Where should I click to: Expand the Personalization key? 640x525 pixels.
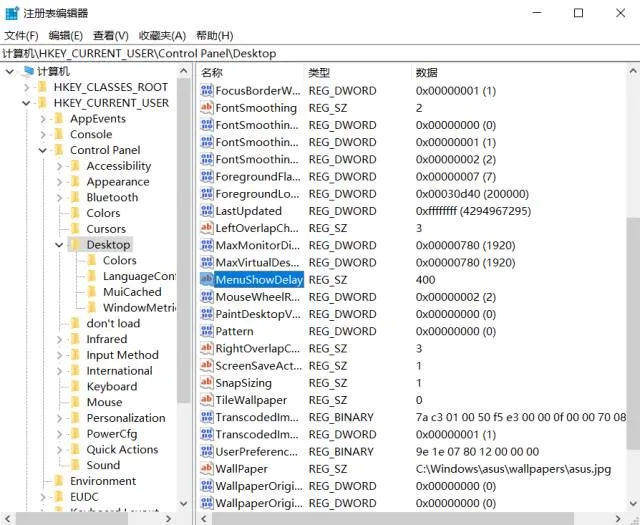pyautogui.click(x=60, y=418)
